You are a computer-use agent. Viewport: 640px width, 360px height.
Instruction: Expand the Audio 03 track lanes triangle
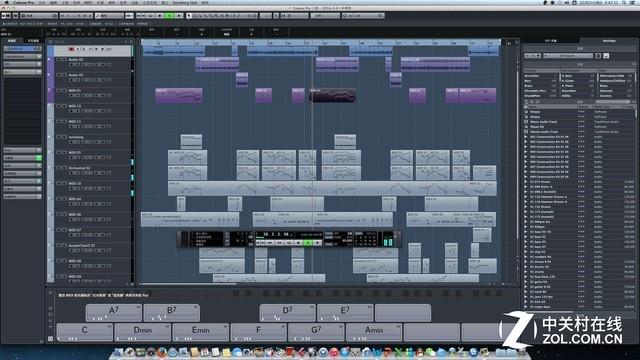[50, 75]
